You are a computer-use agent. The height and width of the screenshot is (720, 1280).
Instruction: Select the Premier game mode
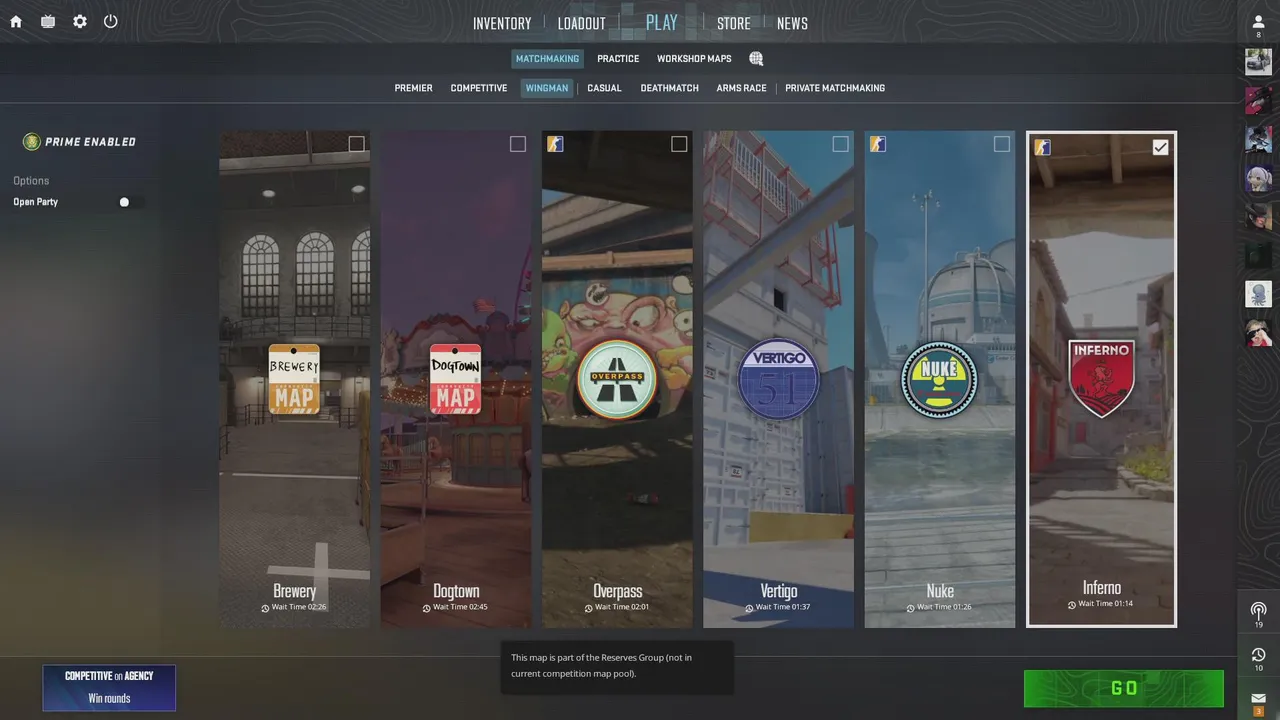point(413,88)
